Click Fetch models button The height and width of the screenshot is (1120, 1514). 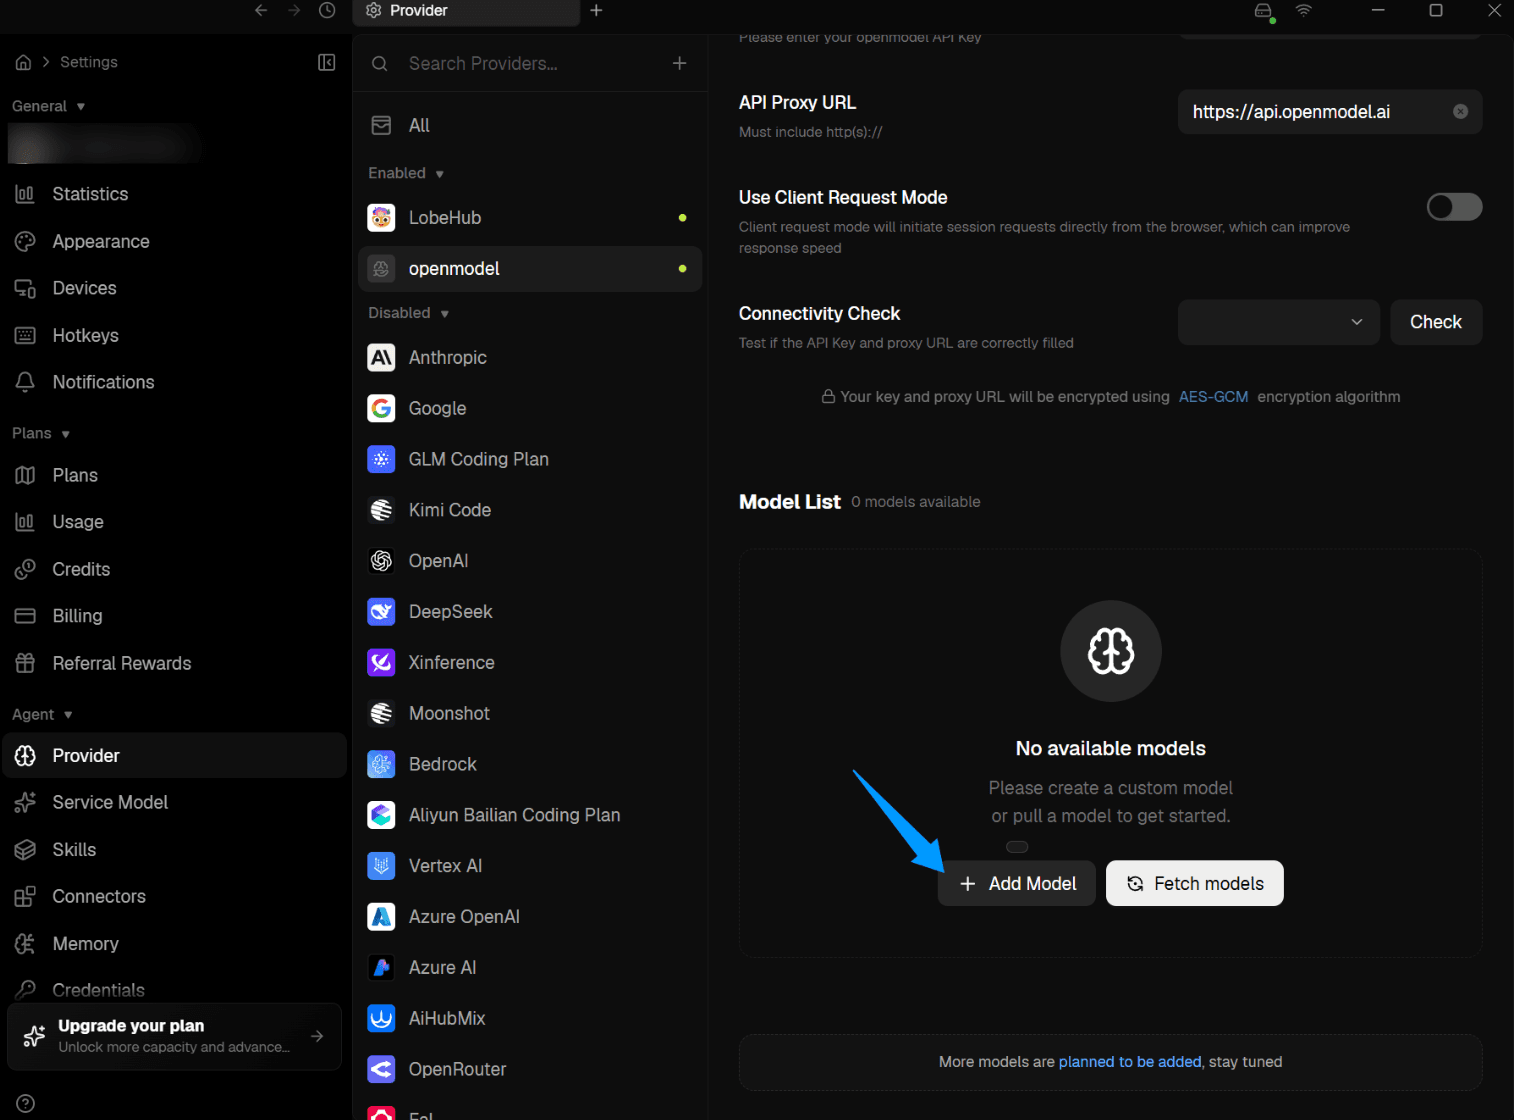1195,883
